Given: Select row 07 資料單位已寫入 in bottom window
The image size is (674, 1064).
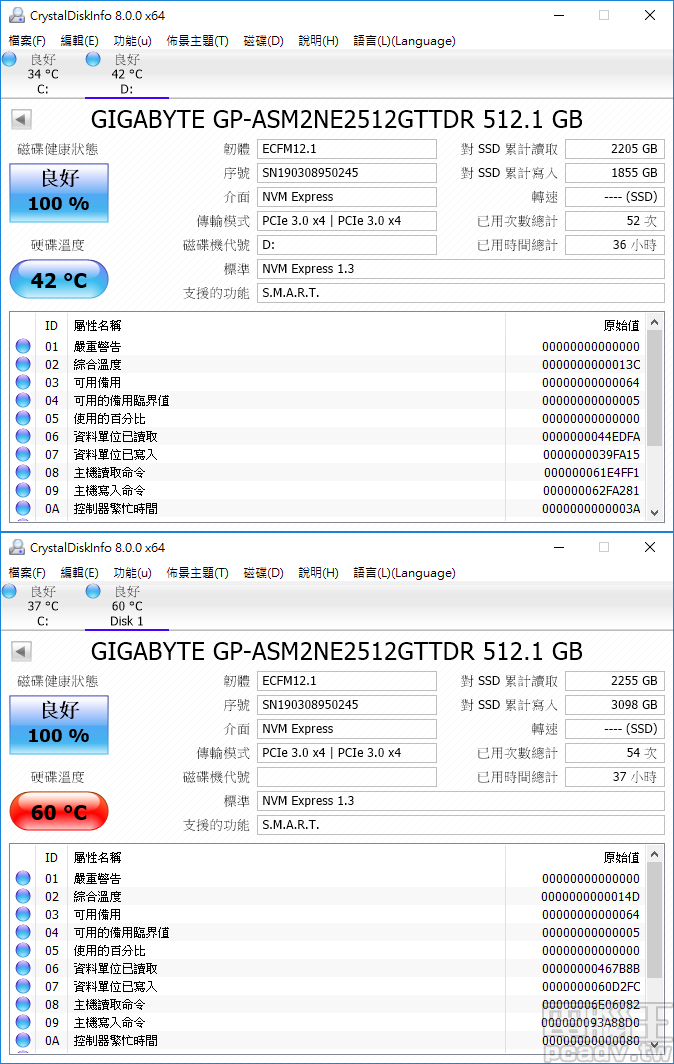Looking at the screenshot, I should [329, 986].
